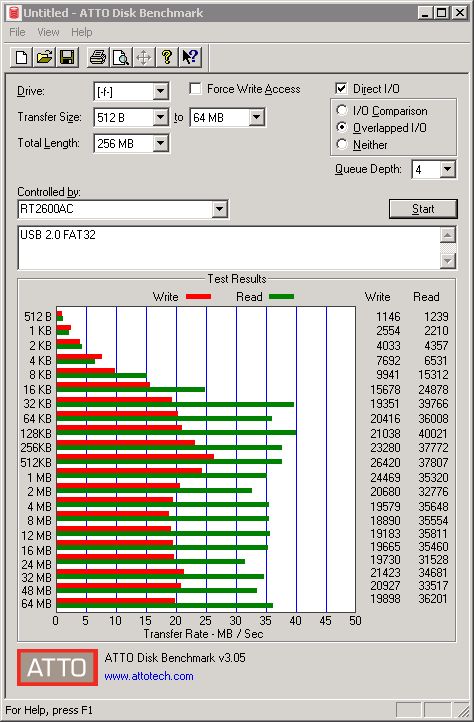Save results with the floppy disk icon
The width and height of the screenshot is (474, 722).
coord(67,58)
